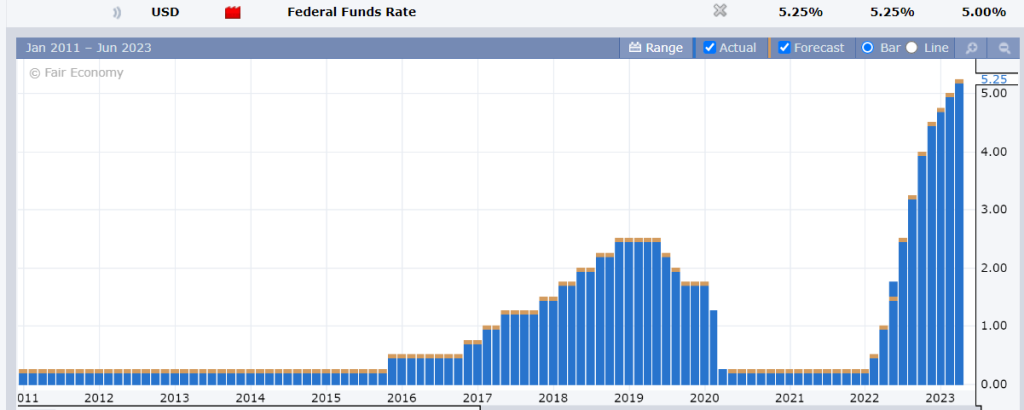Image resolution: width=1024 pixels, height=410 pixels.
Task: Click the 5.25 current value marker
Action: 994,80
